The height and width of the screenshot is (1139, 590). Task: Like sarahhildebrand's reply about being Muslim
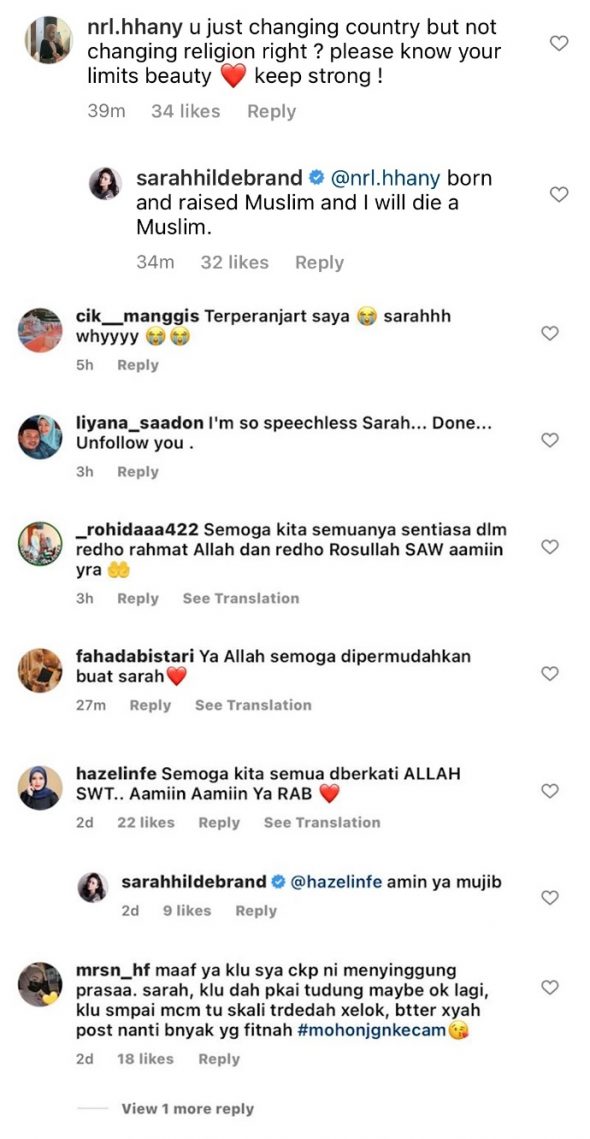coord(559,195)
